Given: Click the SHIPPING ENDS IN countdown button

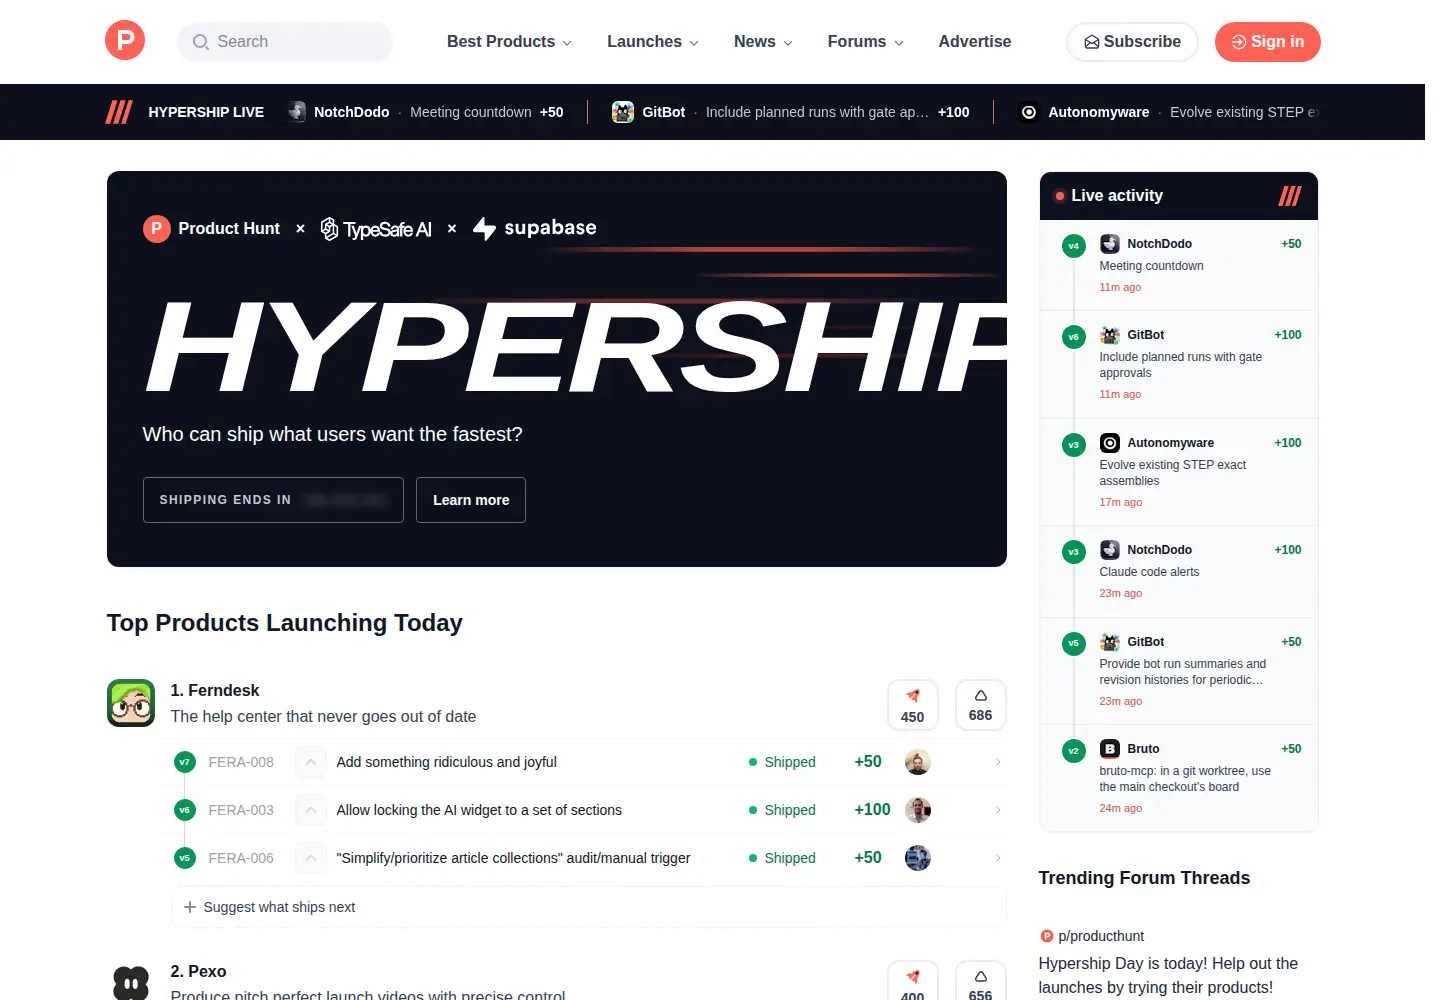Looking at the screenshot, I should pos(273,500).
